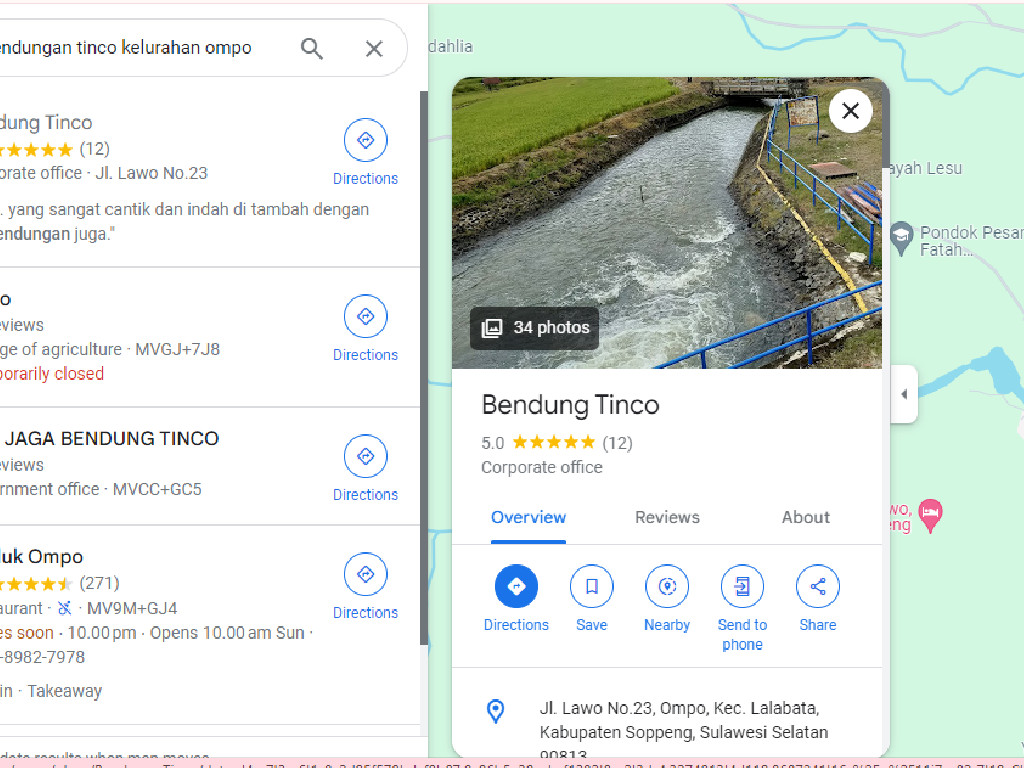Switch to the Reviews tab

(667, 517)
